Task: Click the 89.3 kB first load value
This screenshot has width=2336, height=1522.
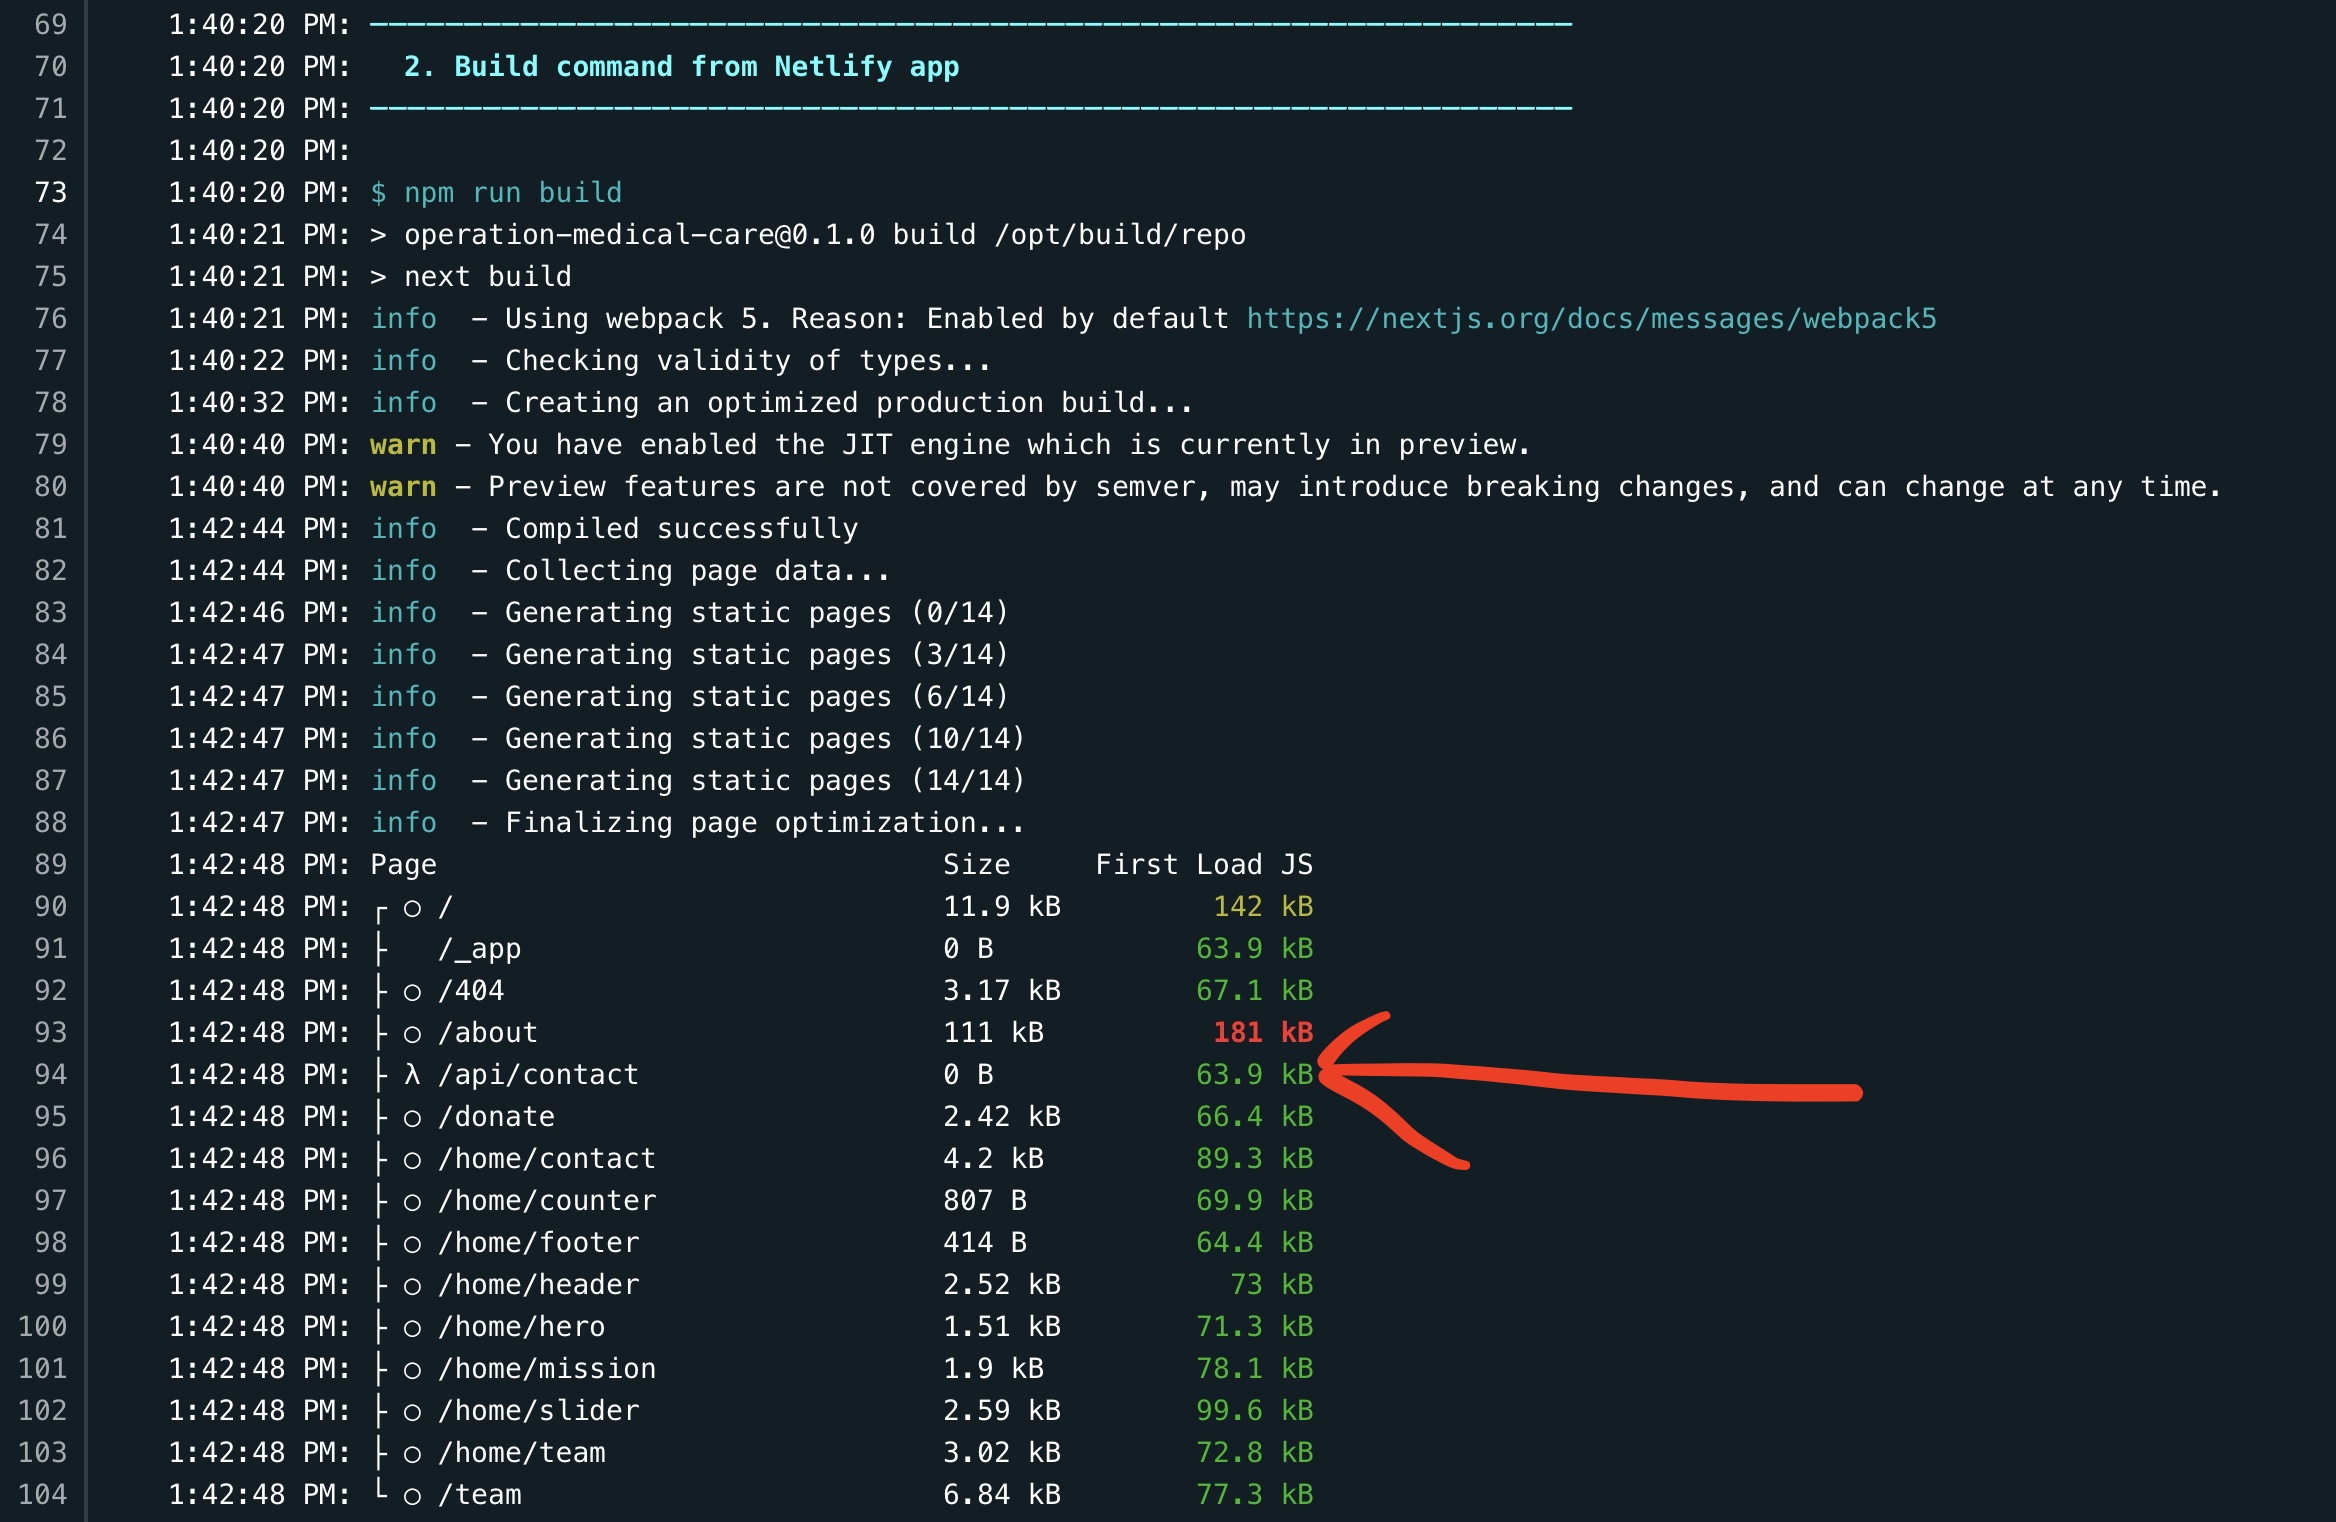Action: [1255, 1159]
